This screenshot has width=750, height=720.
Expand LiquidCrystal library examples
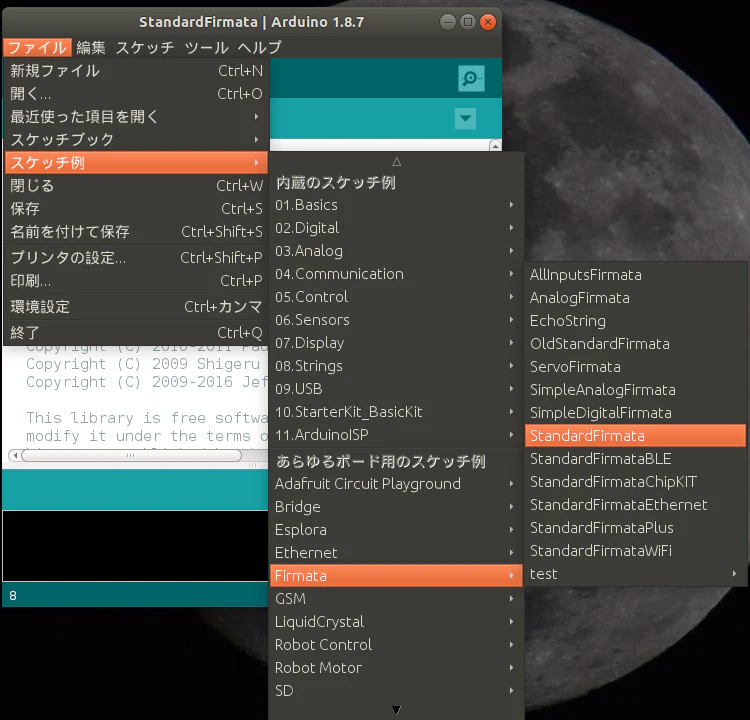point(396,621)
